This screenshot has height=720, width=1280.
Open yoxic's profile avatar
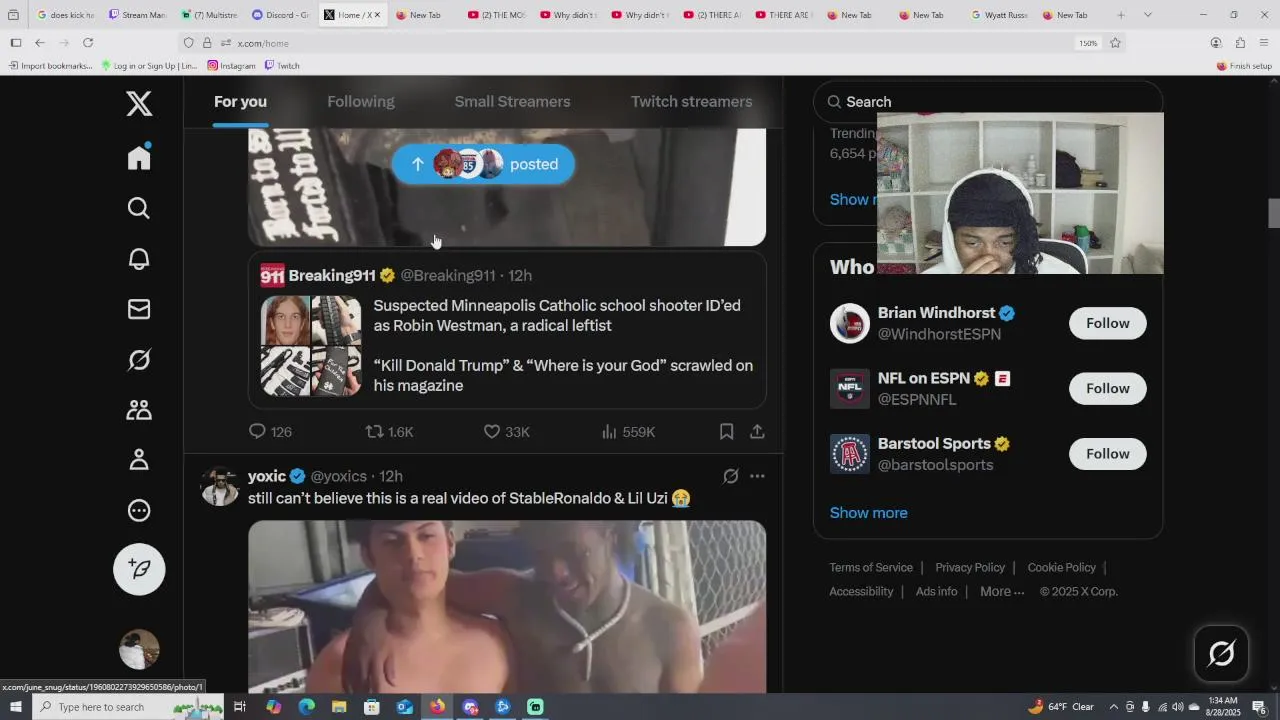[220, 486]
